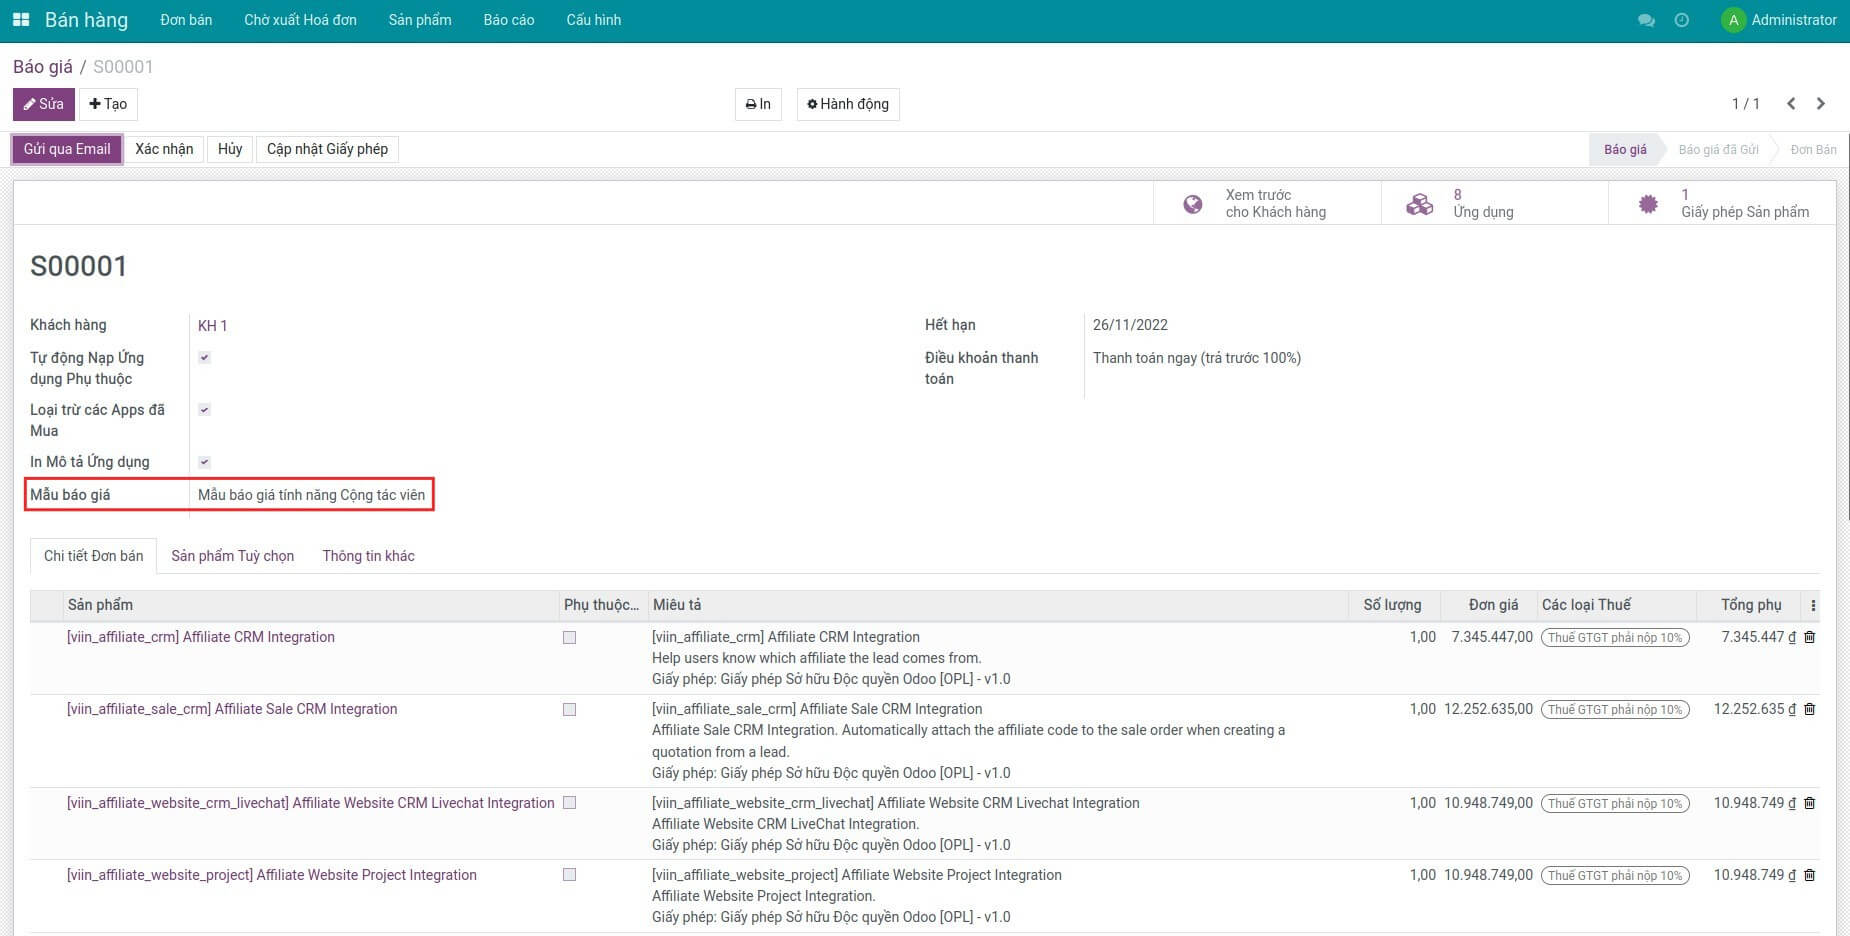Check Phụ thuộc box for Affiliate Sale CRM row
This screenshot has height=936, width=1850.
coord(569,710)
